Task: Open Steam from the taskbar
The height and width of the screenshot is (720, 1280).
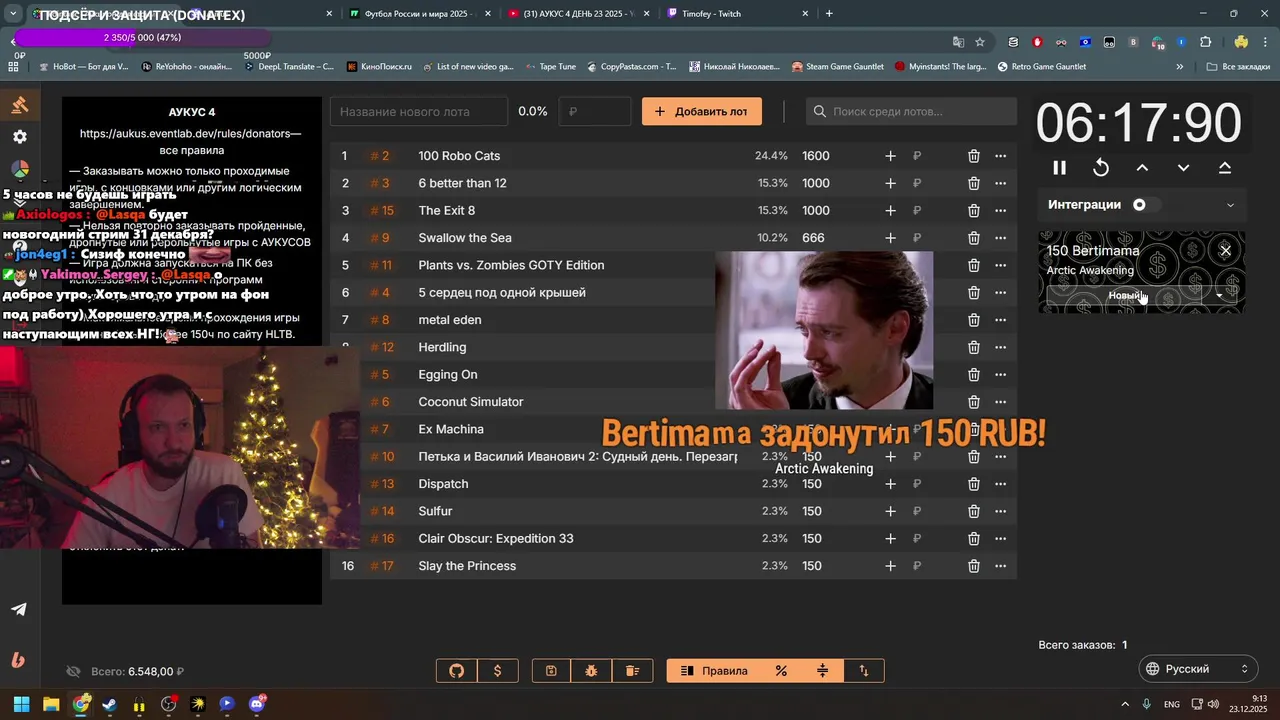Action: pos(109,704)
